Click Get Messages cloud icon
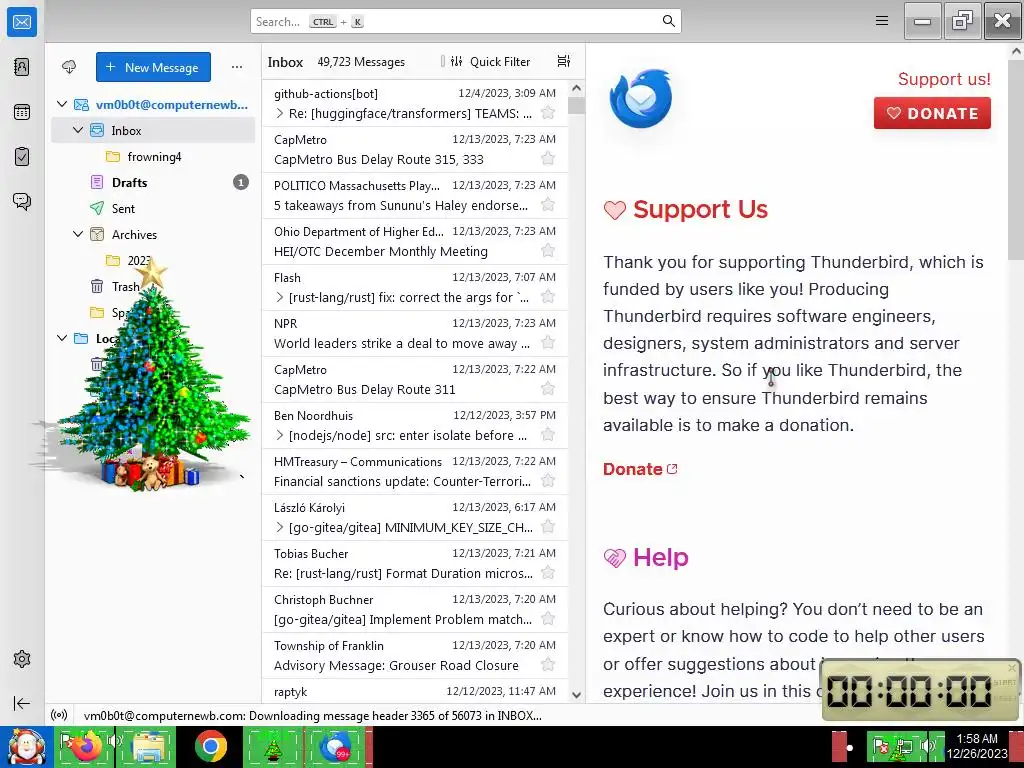This screenshot has height=768, width=1024. coord(69,67)
